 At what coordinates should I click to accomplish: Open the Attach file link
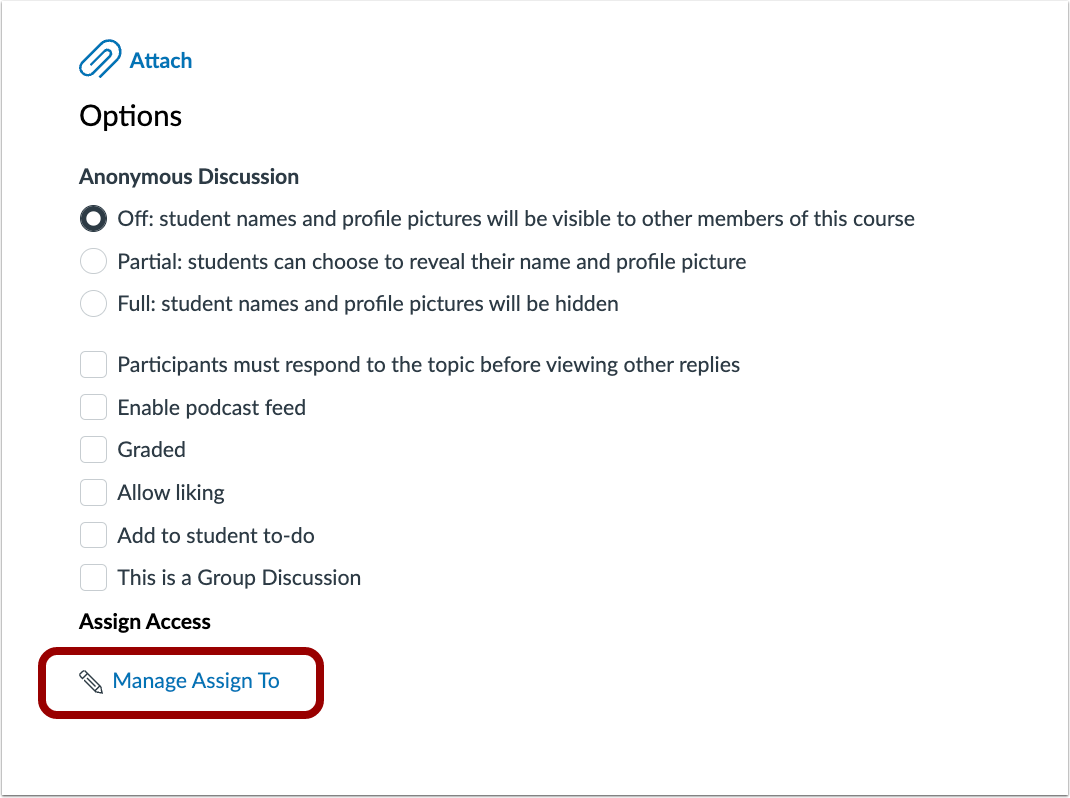pos(157,60)
